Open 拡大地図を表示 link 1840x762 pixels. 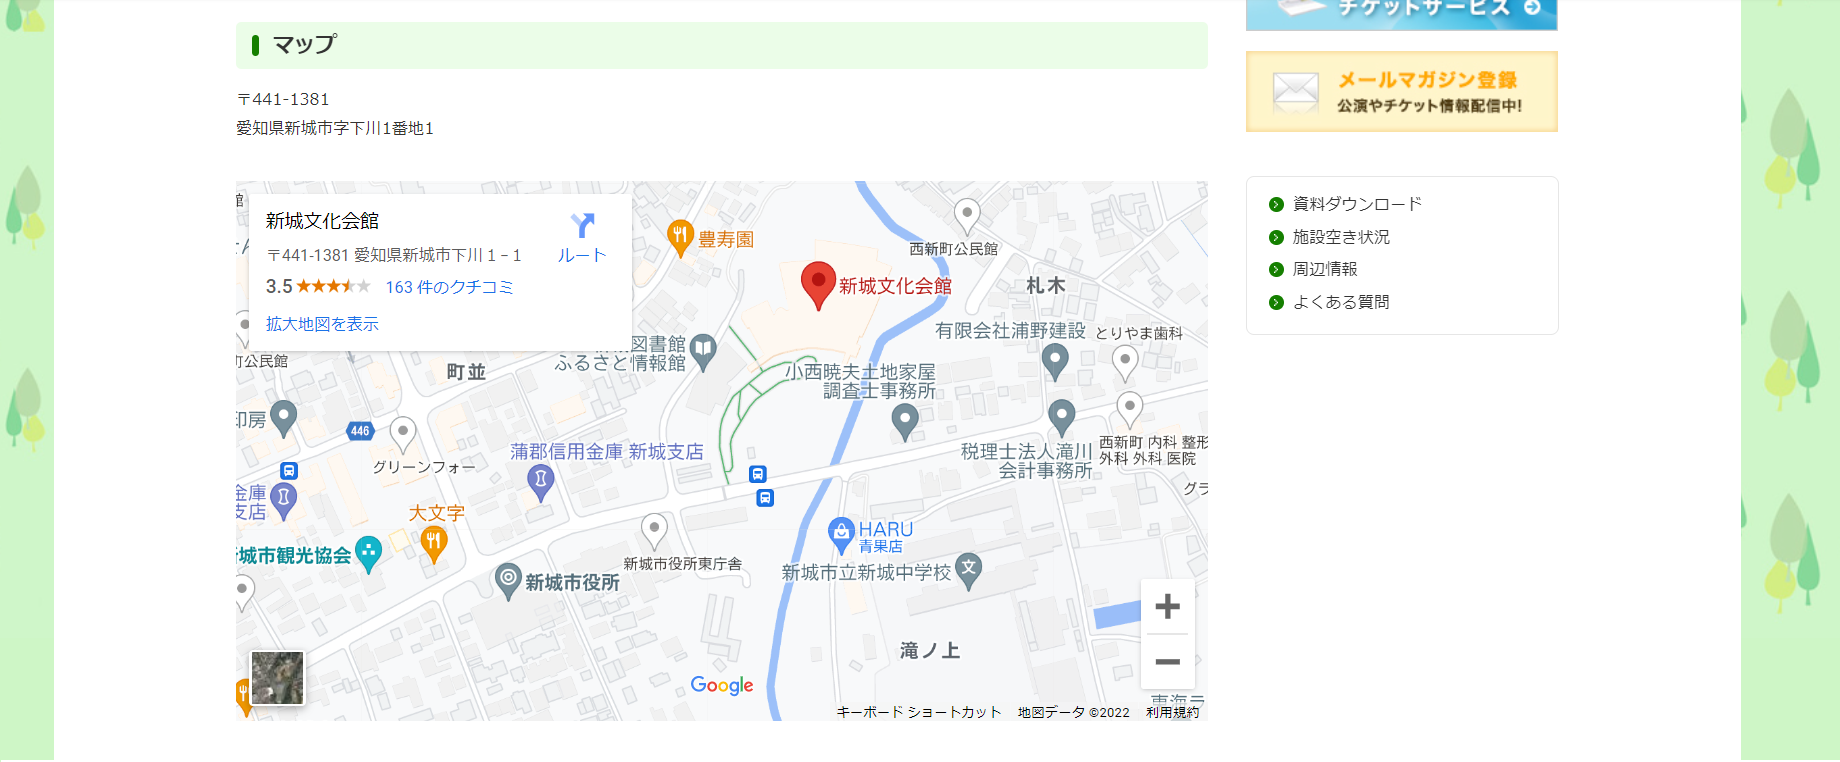click(x=322, y=324)
